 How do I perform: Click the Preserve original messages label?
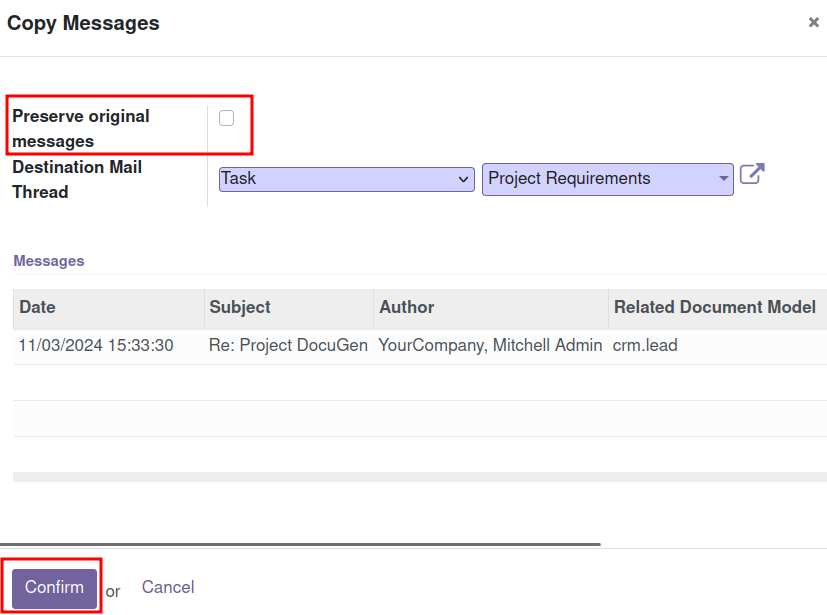coord(81,129)
